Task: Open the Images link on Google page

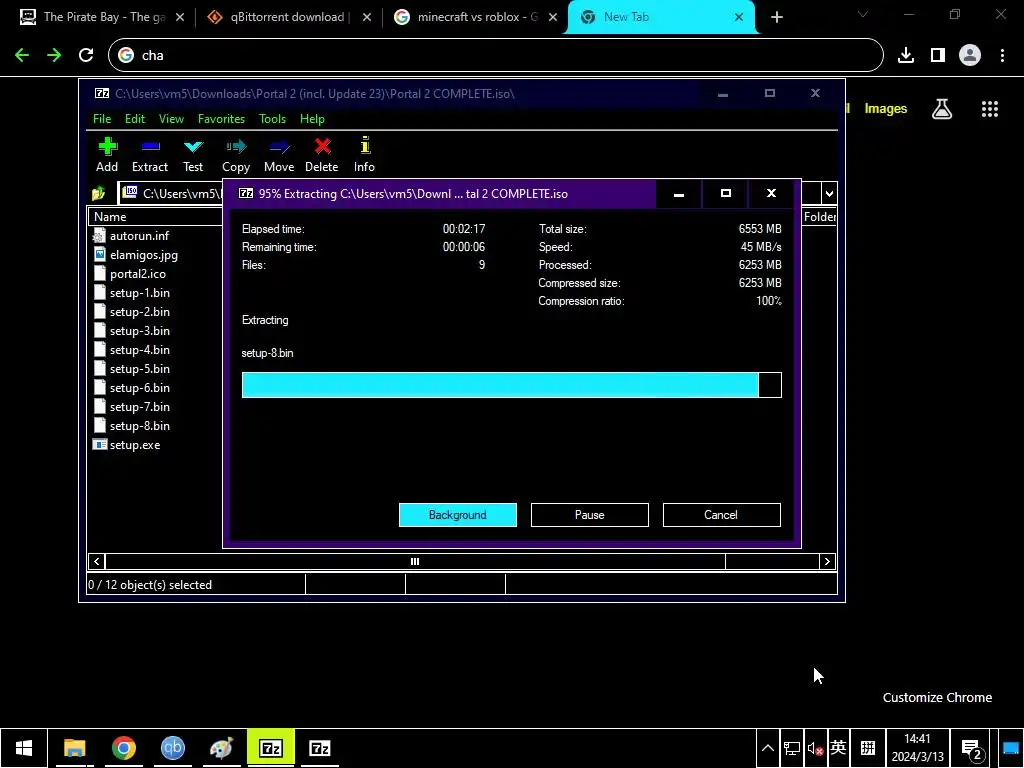Action: (886, 109)
